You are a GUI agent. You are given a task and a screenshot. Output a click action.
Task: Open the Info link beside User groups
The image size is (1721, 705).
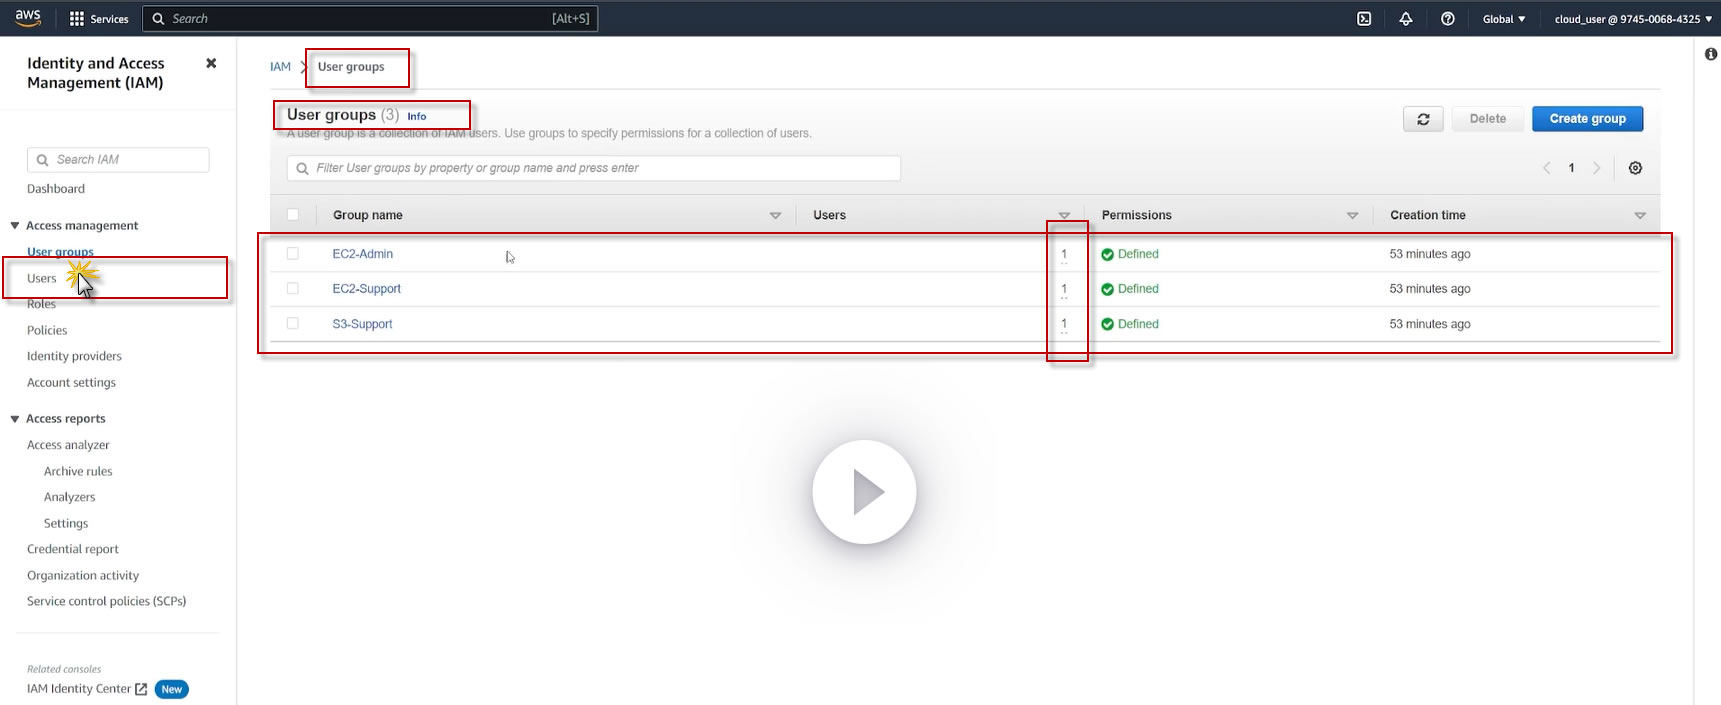417,116
